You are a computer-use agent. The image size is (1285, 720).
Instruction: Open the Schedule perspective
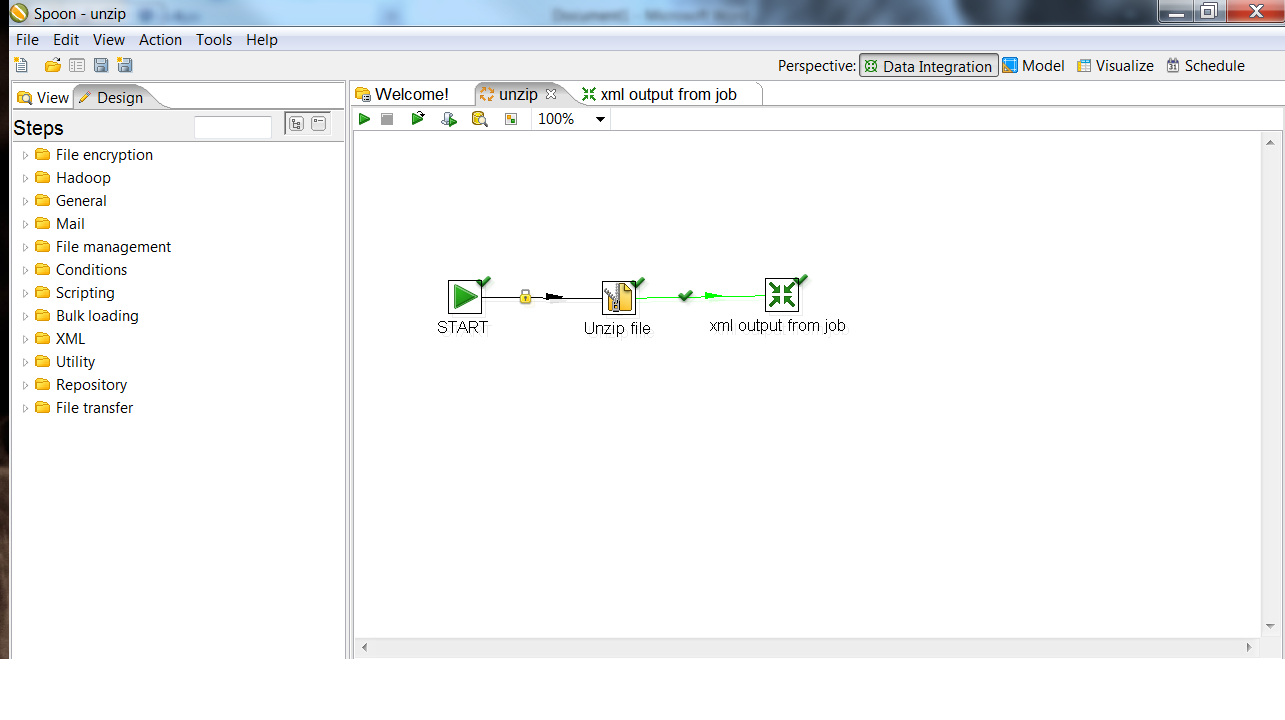1205,65
